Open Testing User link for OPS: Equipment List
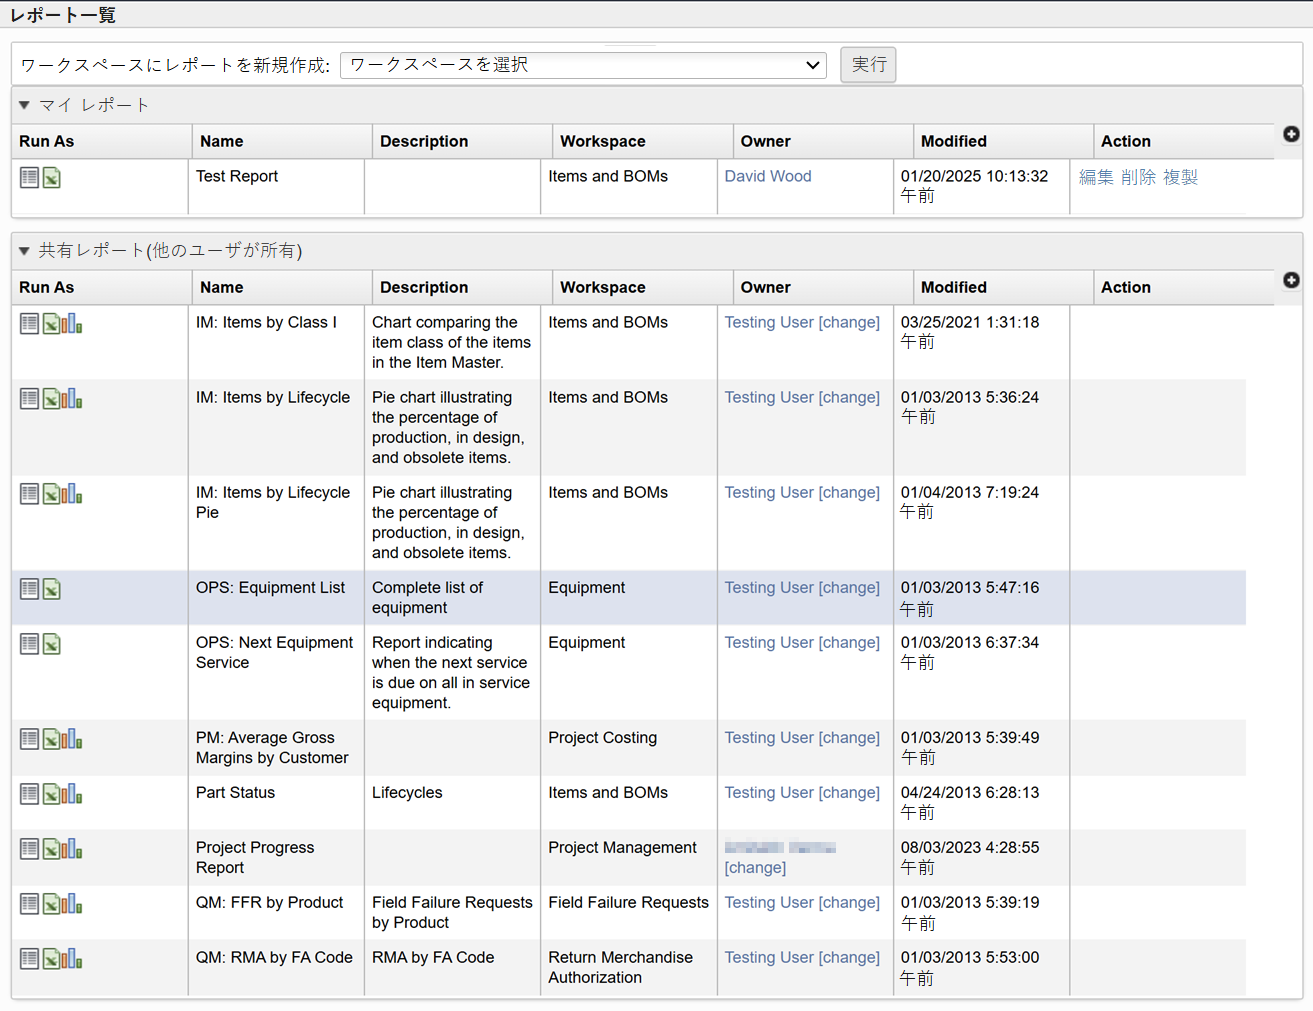Viewport: 1313px width, 1011px height. pos(769,588)
